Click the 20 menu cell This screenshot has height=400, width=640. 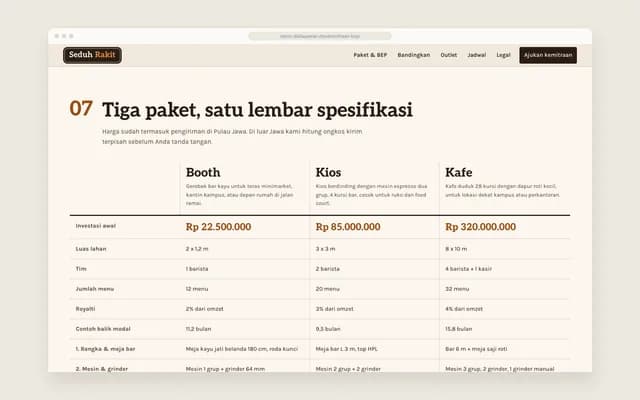(x=327, y=289)
